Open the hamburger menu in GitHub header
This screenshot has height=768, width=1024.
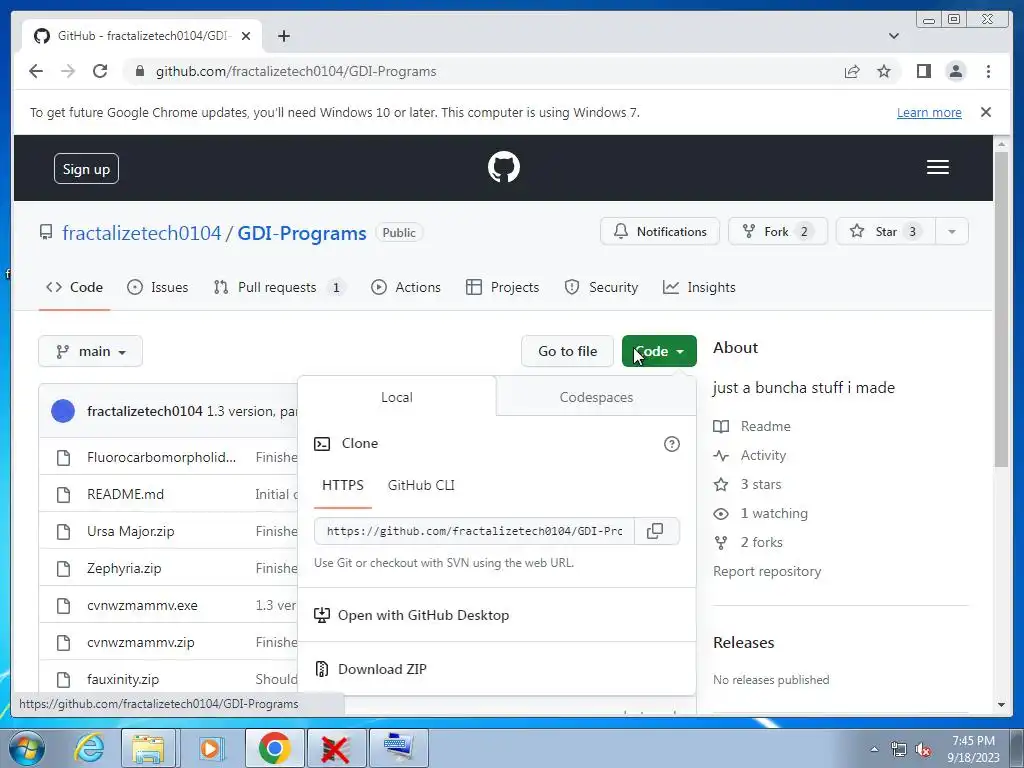pos(937,167)
